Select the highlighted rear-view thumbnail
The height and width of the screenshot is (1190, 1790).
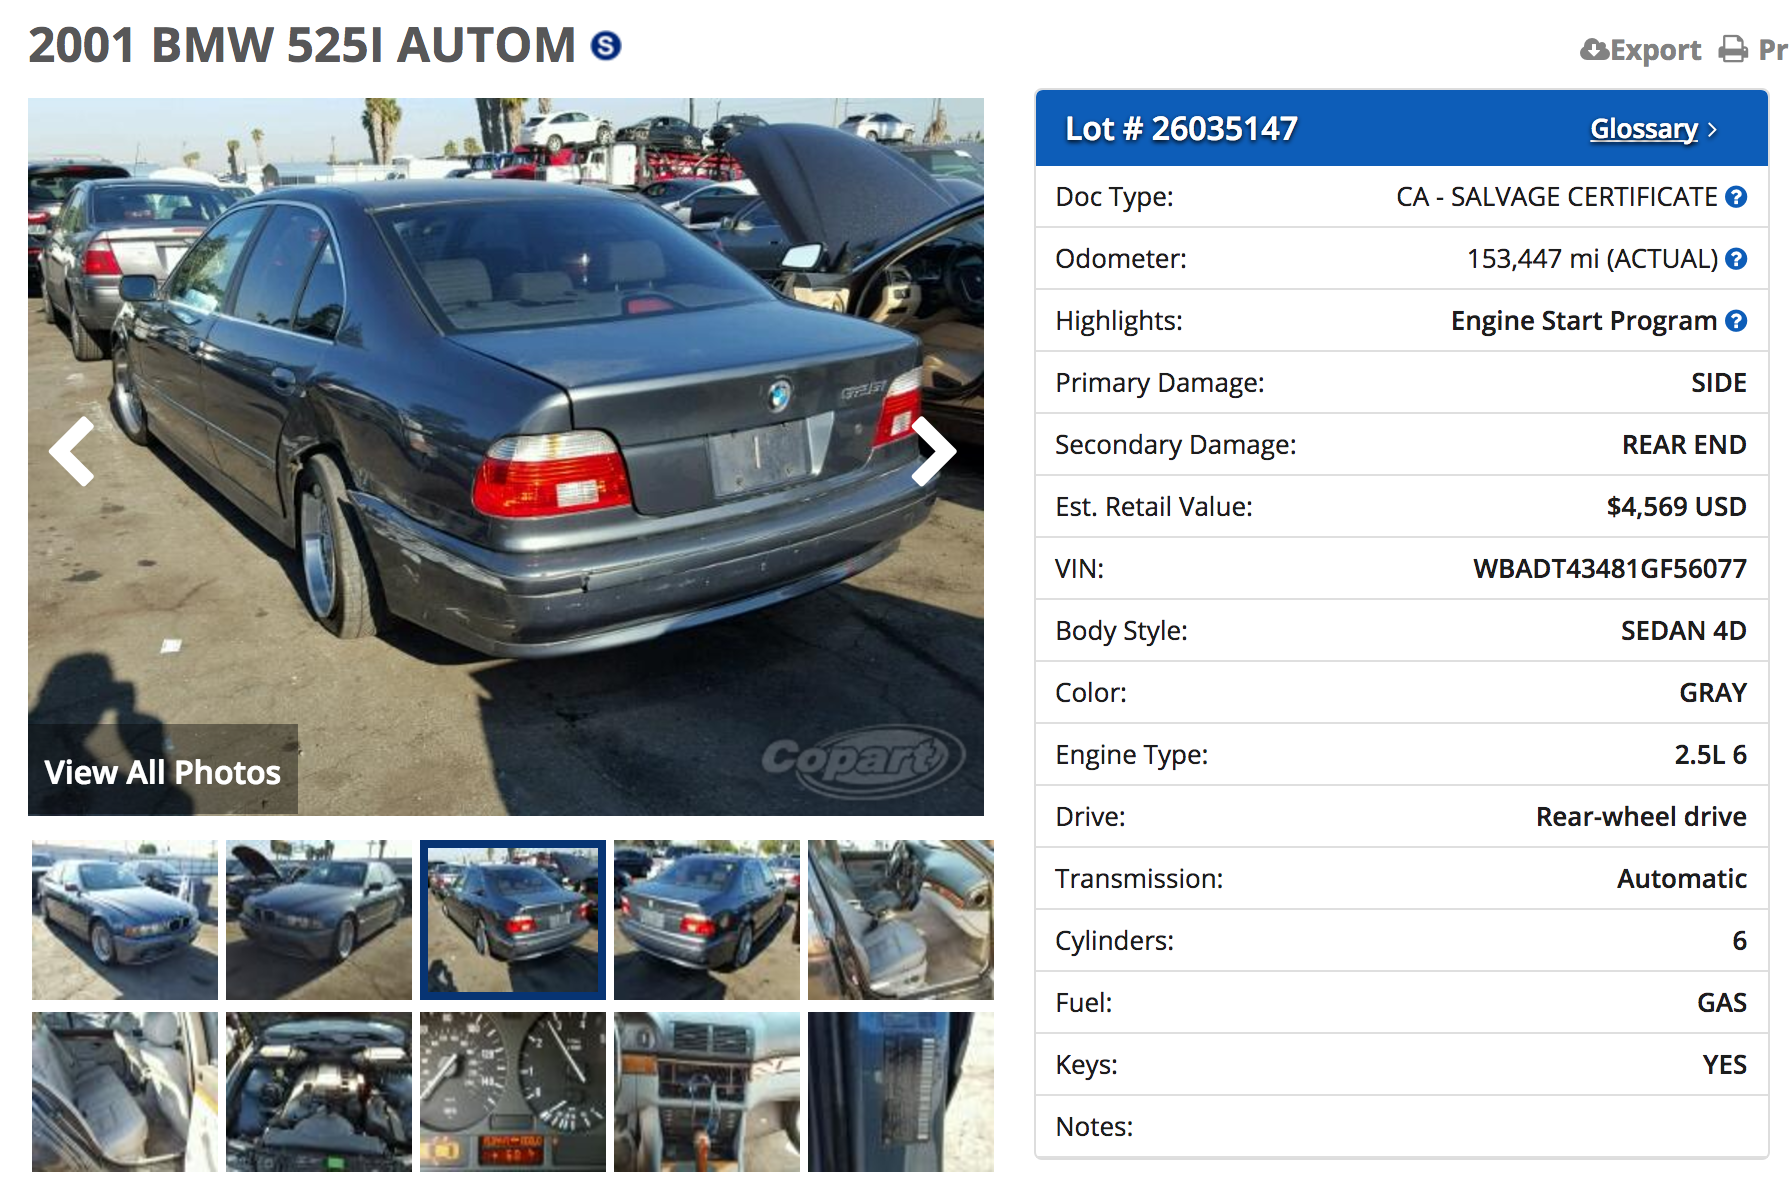(513, 920)
